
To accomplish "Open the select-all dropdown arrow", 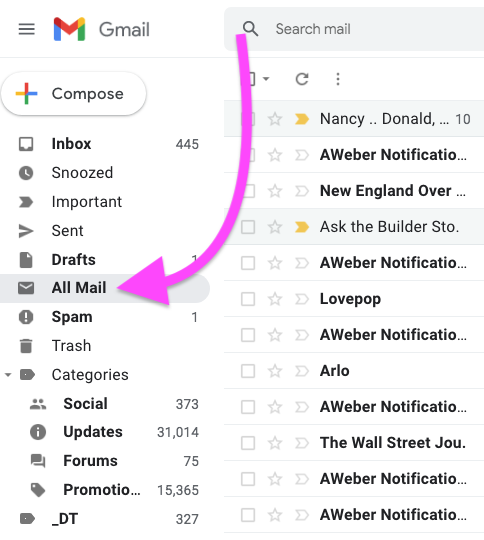I will pos(266,79).
